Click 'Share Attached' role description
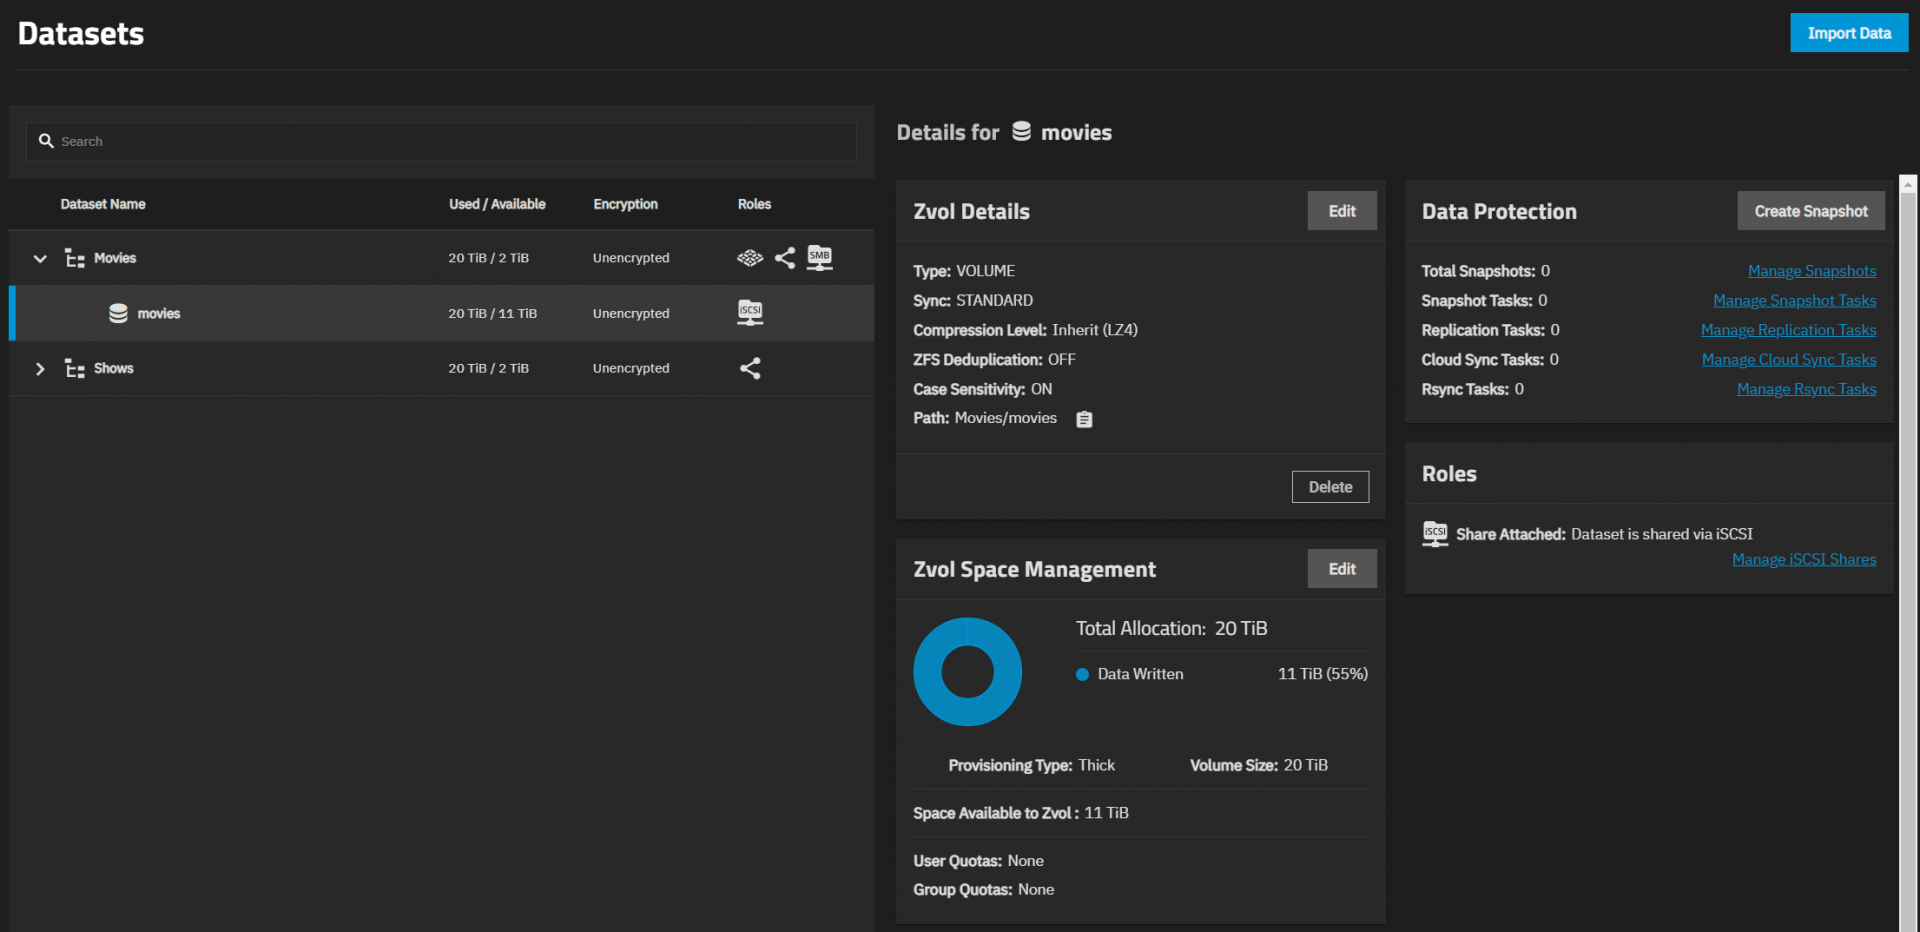Viewport: 1920px width, 932px height. click(1604, 534)
